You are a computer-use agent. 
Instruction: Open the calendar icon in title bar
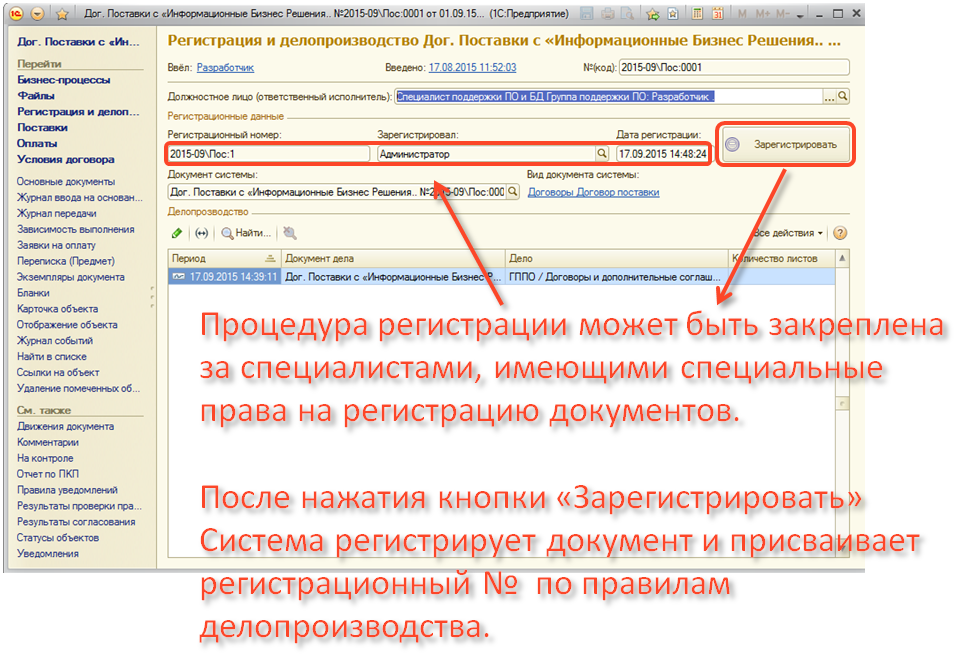tap(718, 15)
